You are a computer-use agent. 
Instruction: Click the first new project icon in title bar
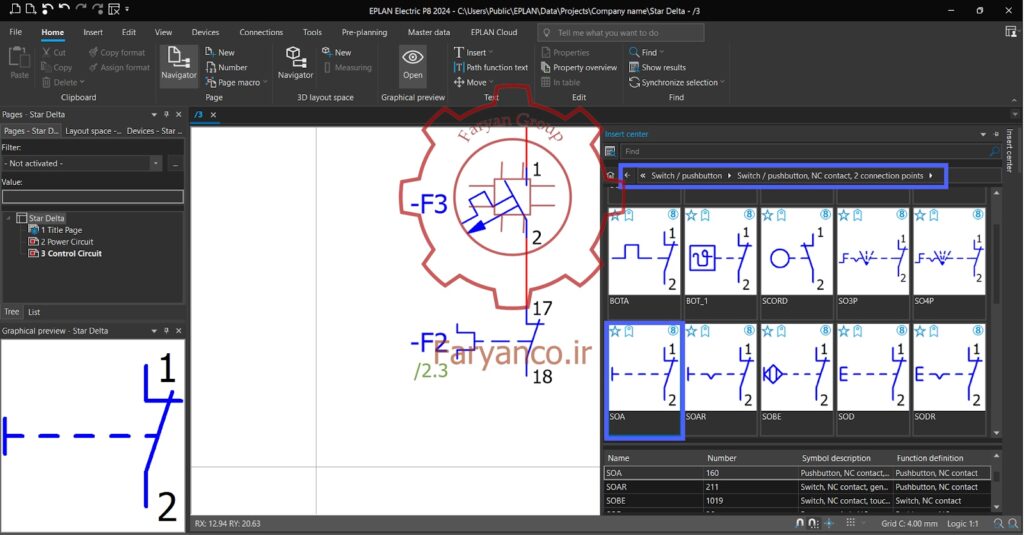coord(14,8)
